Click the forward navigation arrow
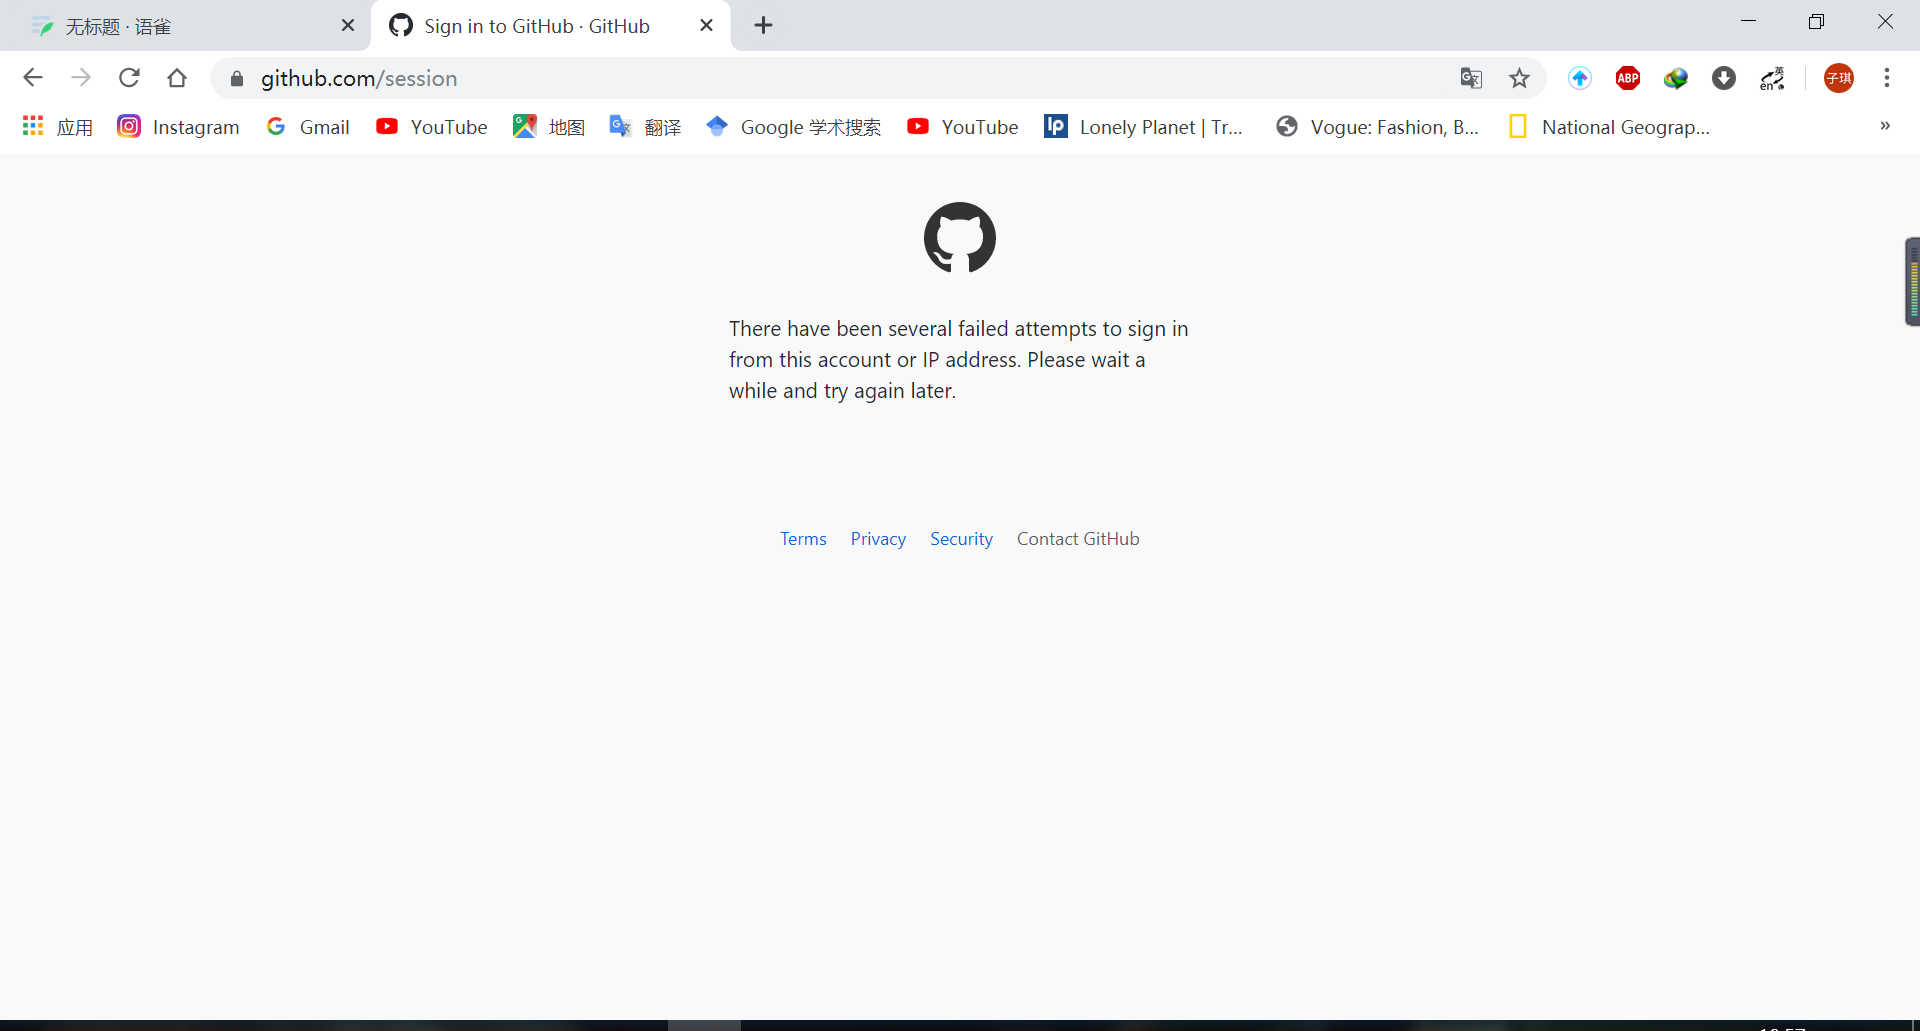The height and width of the screenshot is (1031, 1920). (x=81, y=78)
